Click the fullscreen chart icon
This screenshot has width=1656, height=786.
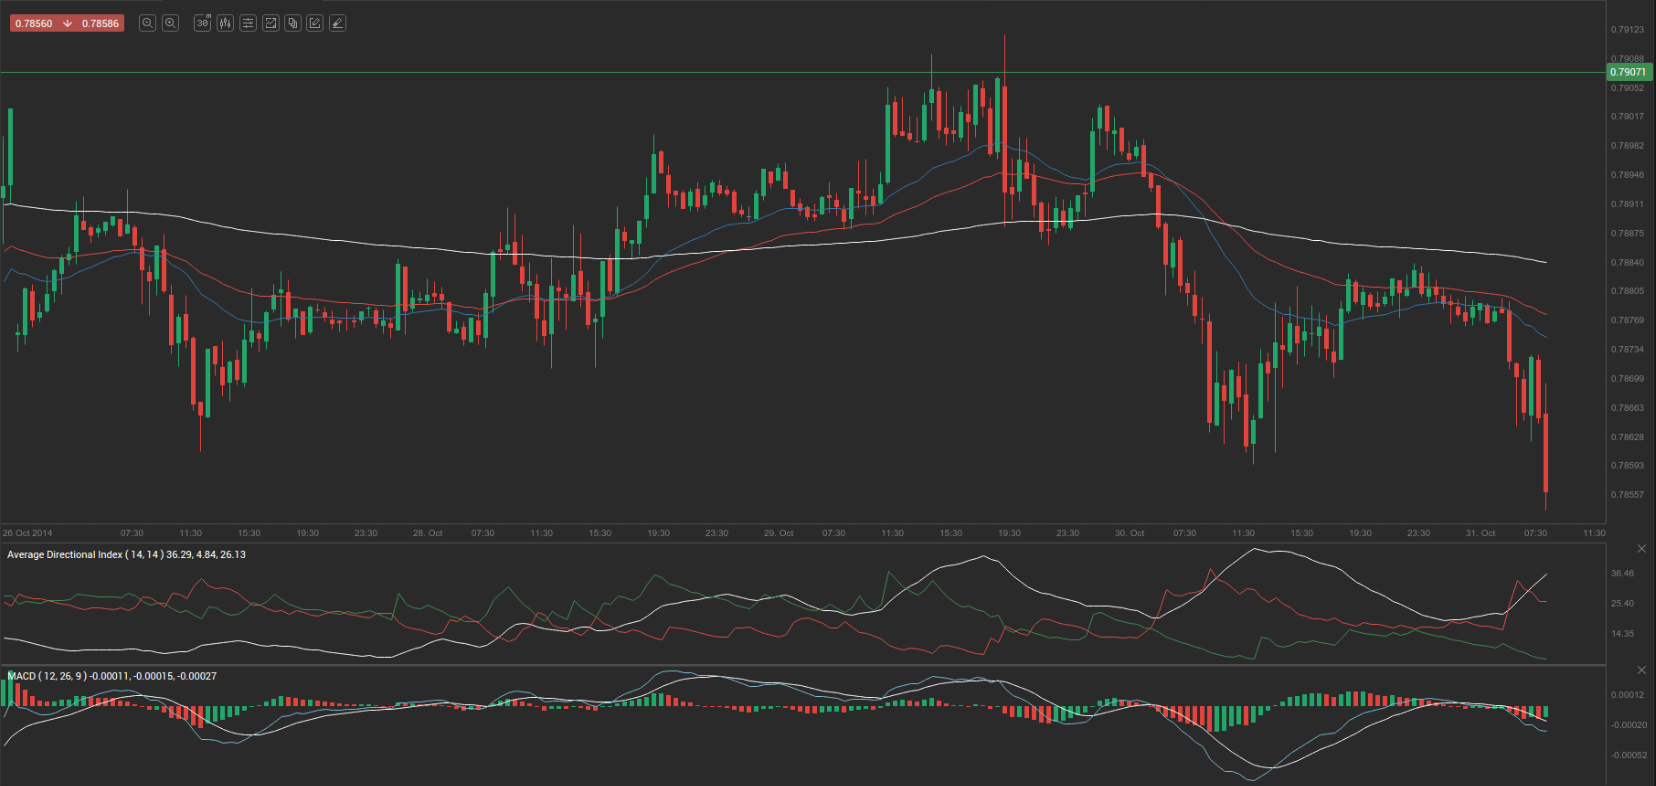(270, 23)
